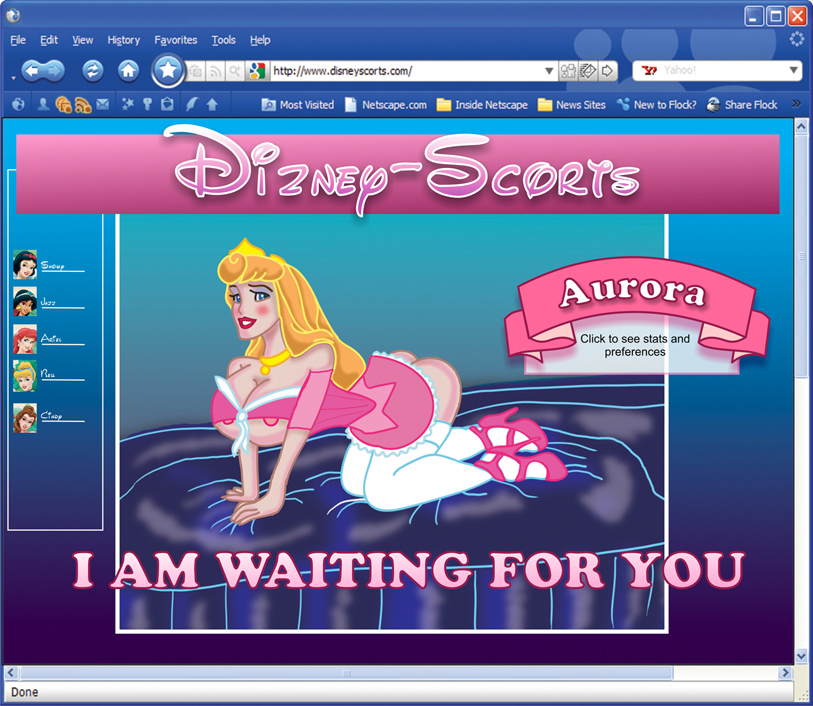Screen dimensions: 813x706
Task: Open the Most Visited bookmark
Action: pyautogui.click(x=298, y=104)
